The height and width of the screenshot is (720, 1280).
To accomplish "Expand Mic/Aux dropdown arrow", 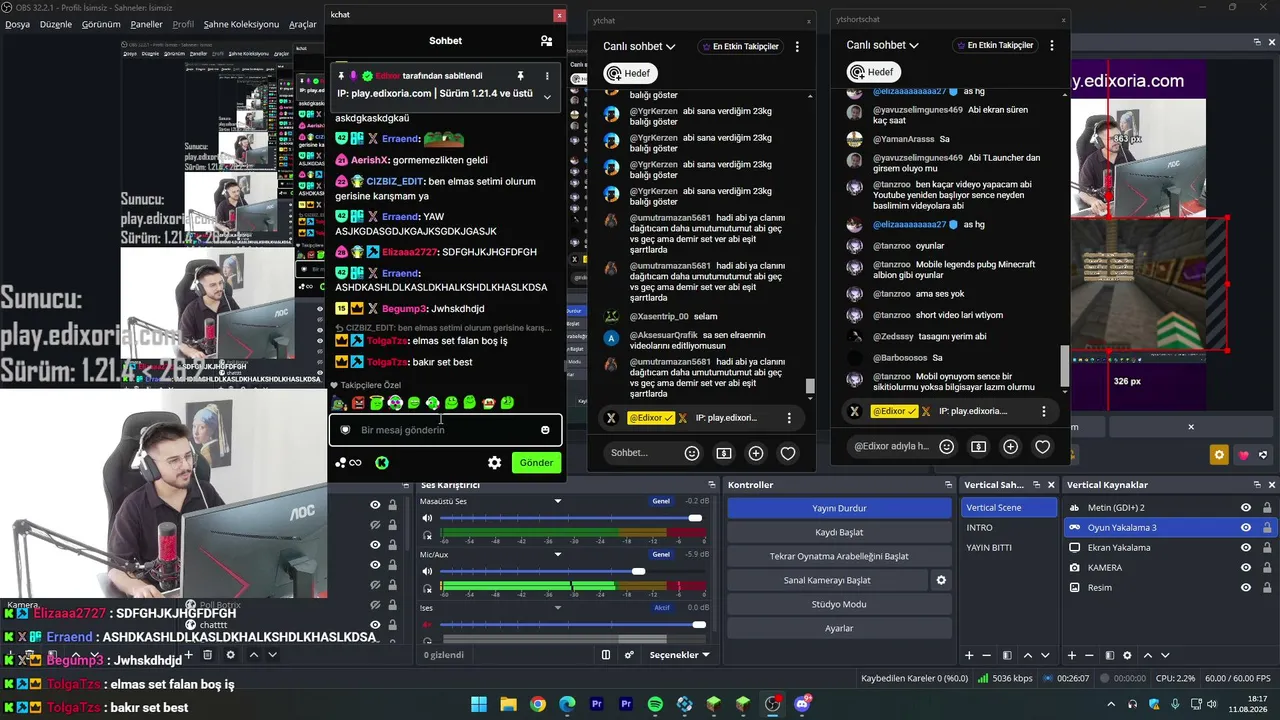I will pos(558,554).
